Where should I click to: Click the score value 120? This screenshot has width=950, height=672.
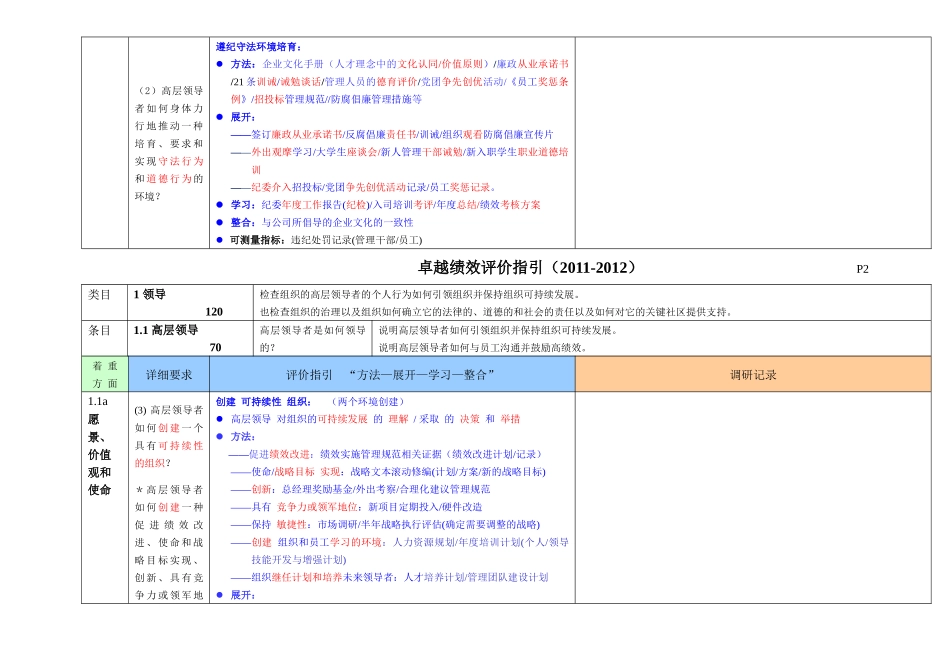pyautogui.click(x=214, y=311)
